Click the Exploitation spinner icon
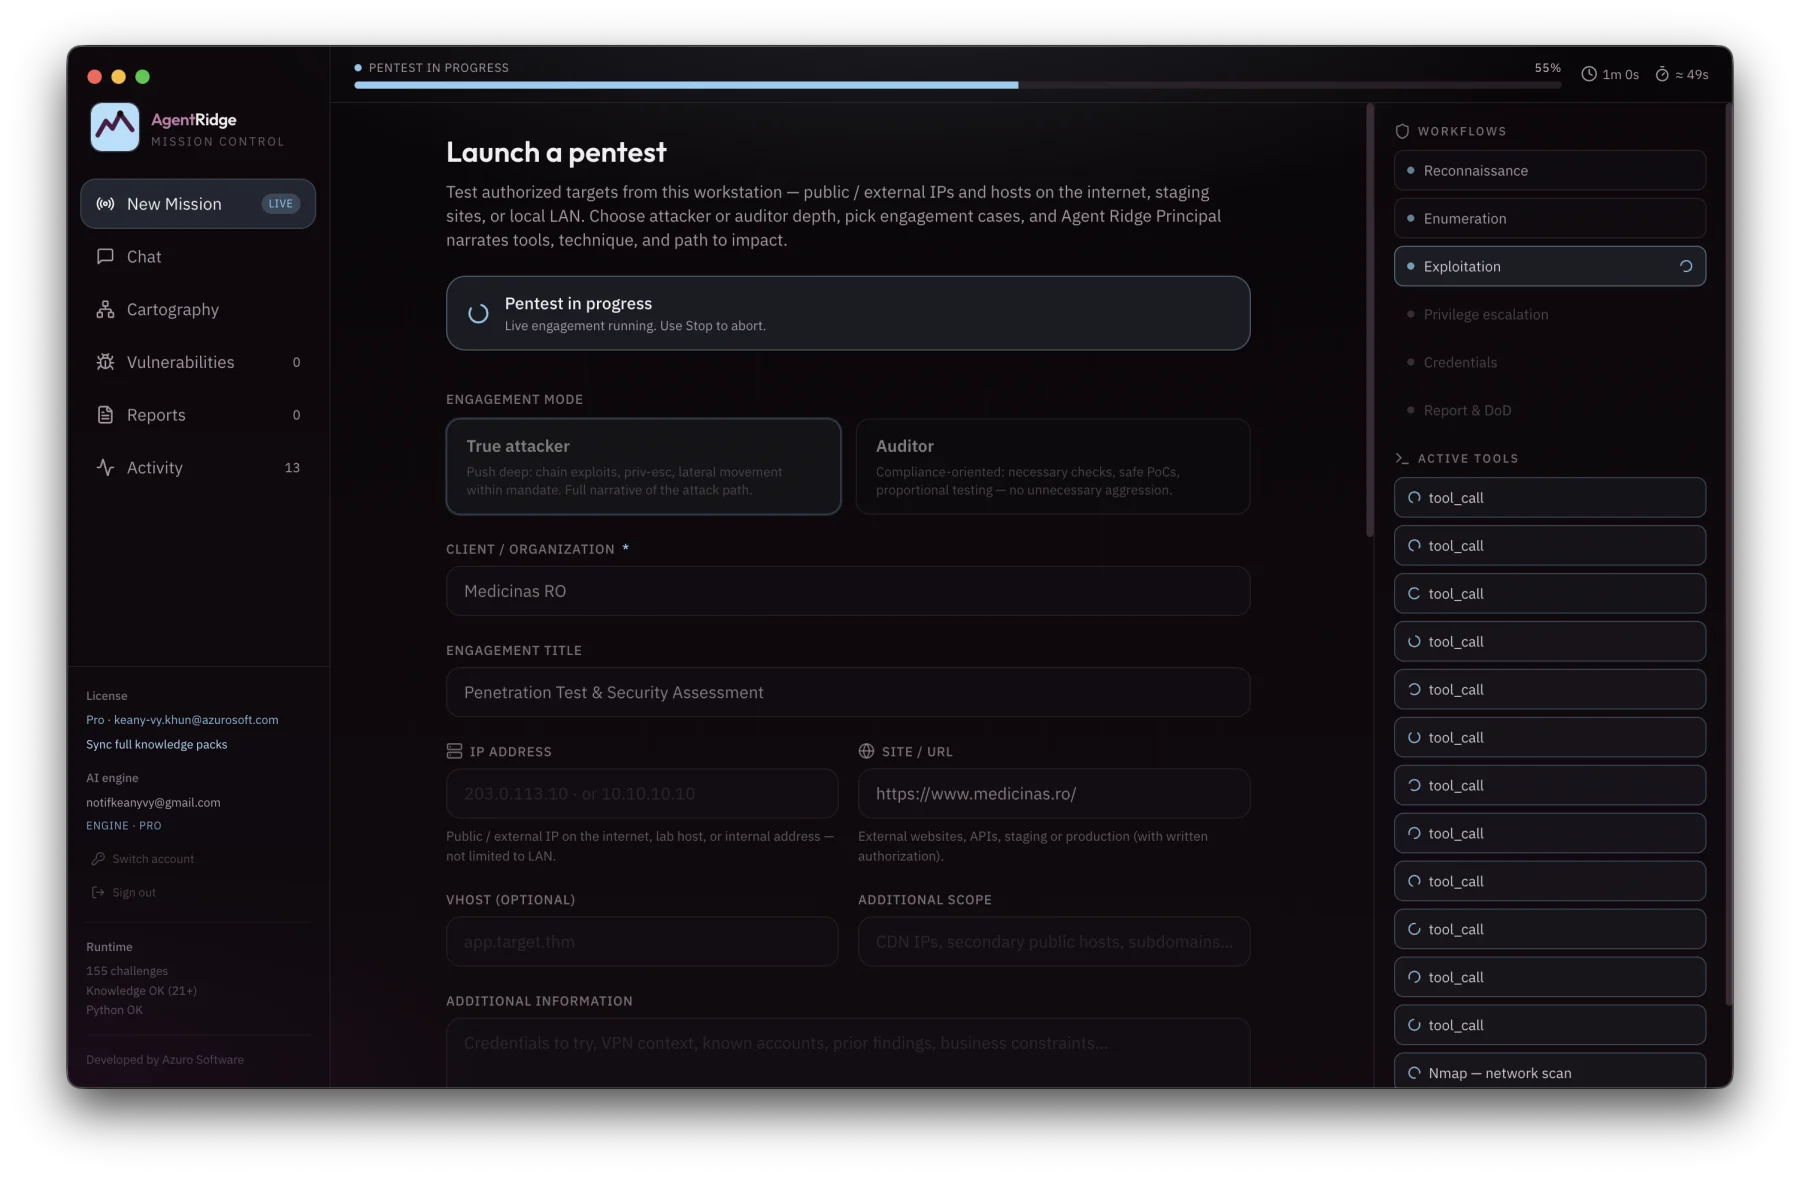 [x=1686, y=266]
